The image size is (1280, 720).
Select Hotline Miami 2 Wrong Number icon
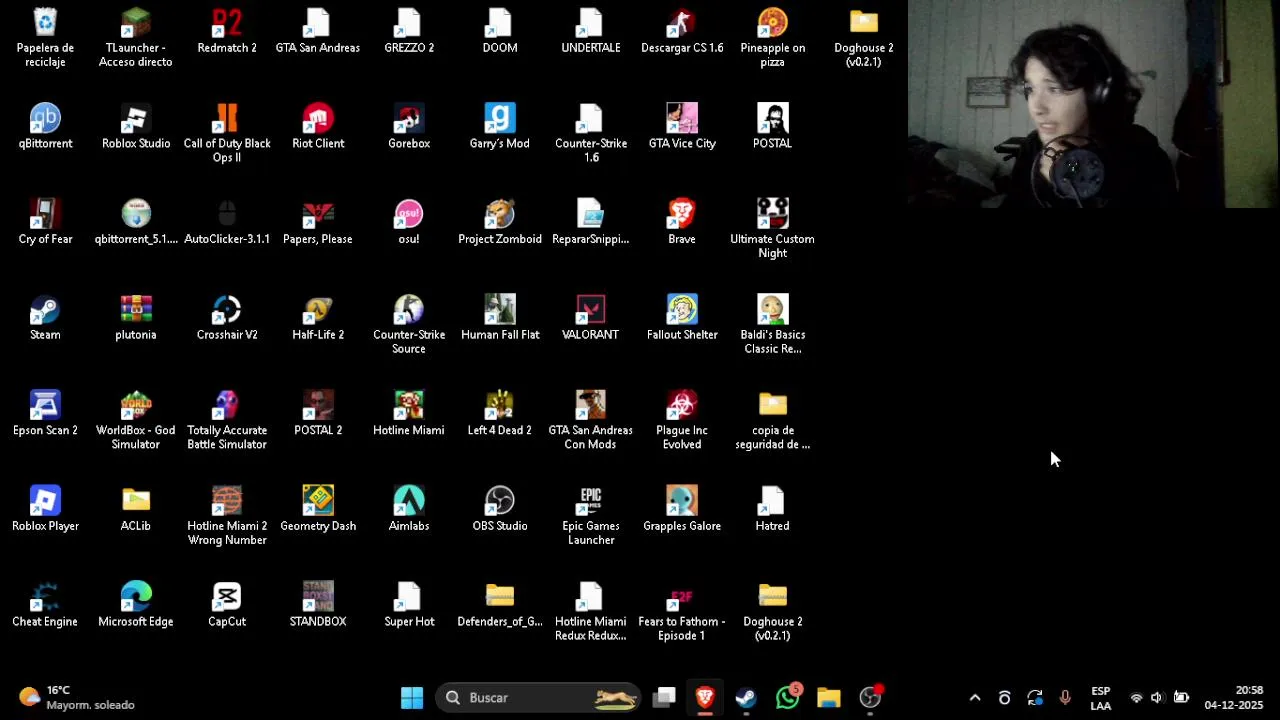click(x=227, y=516)
